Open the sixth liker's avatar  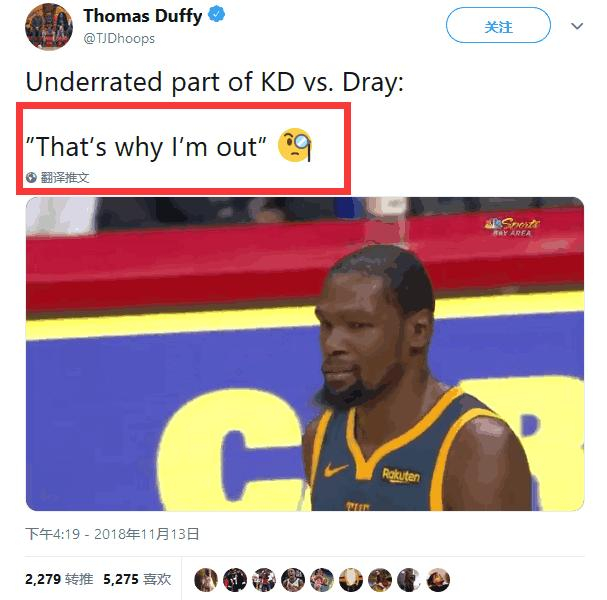point(351,579)
